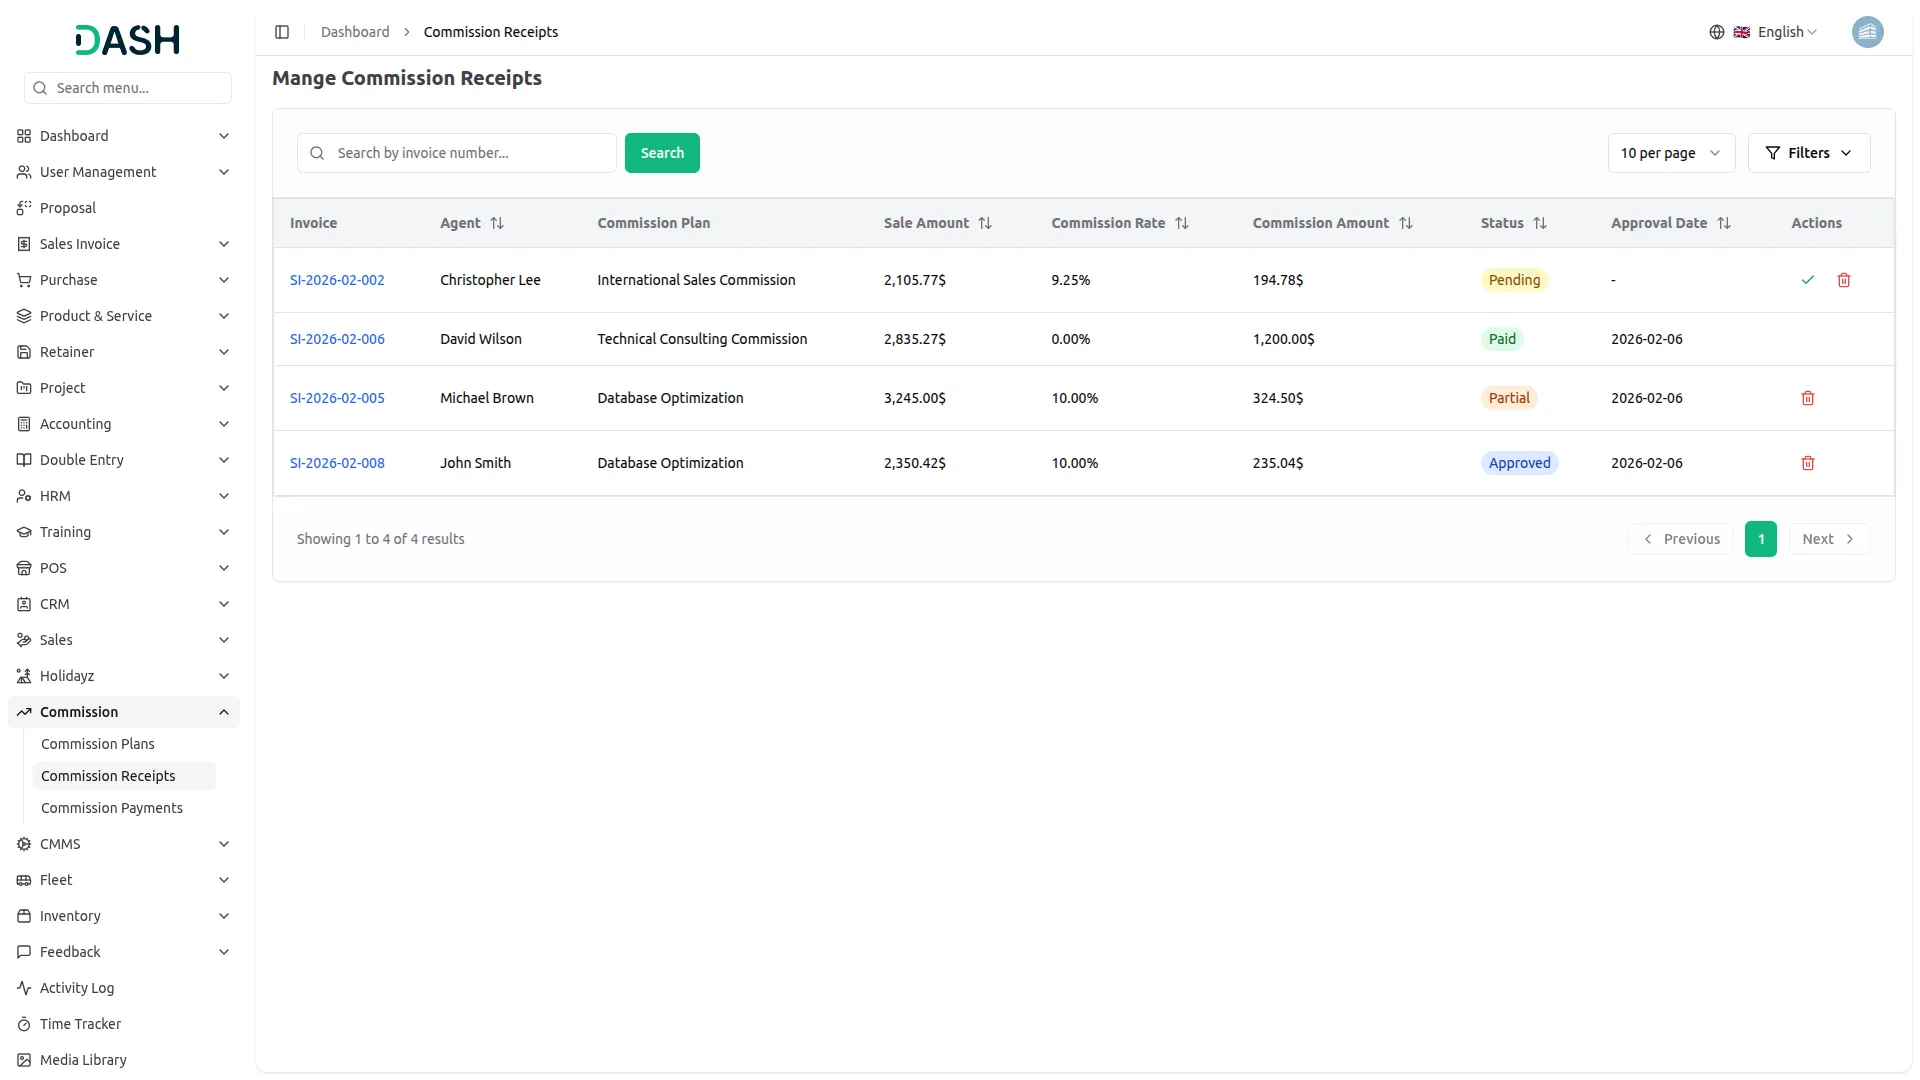Click the Paid status badge

(x=1502, y=339)
